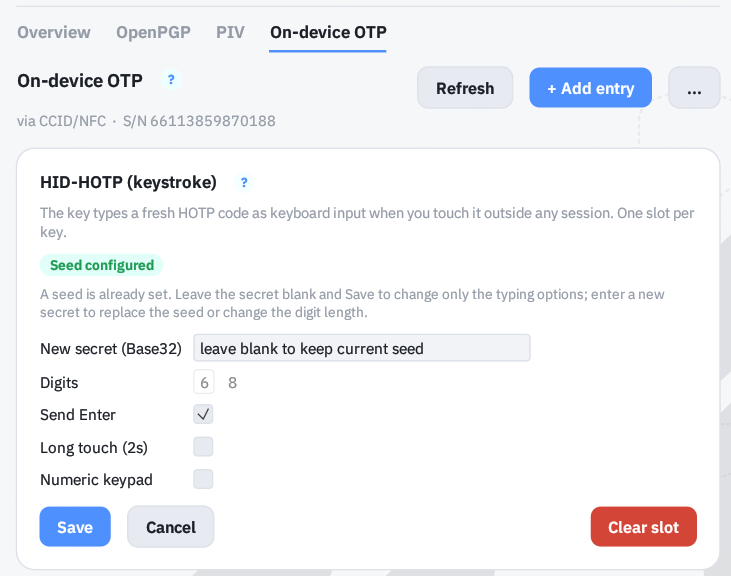The width and height of the screenshot is (731, 576).
Task: Switch to the OpenPGP tab
Action: click(153, 32)
